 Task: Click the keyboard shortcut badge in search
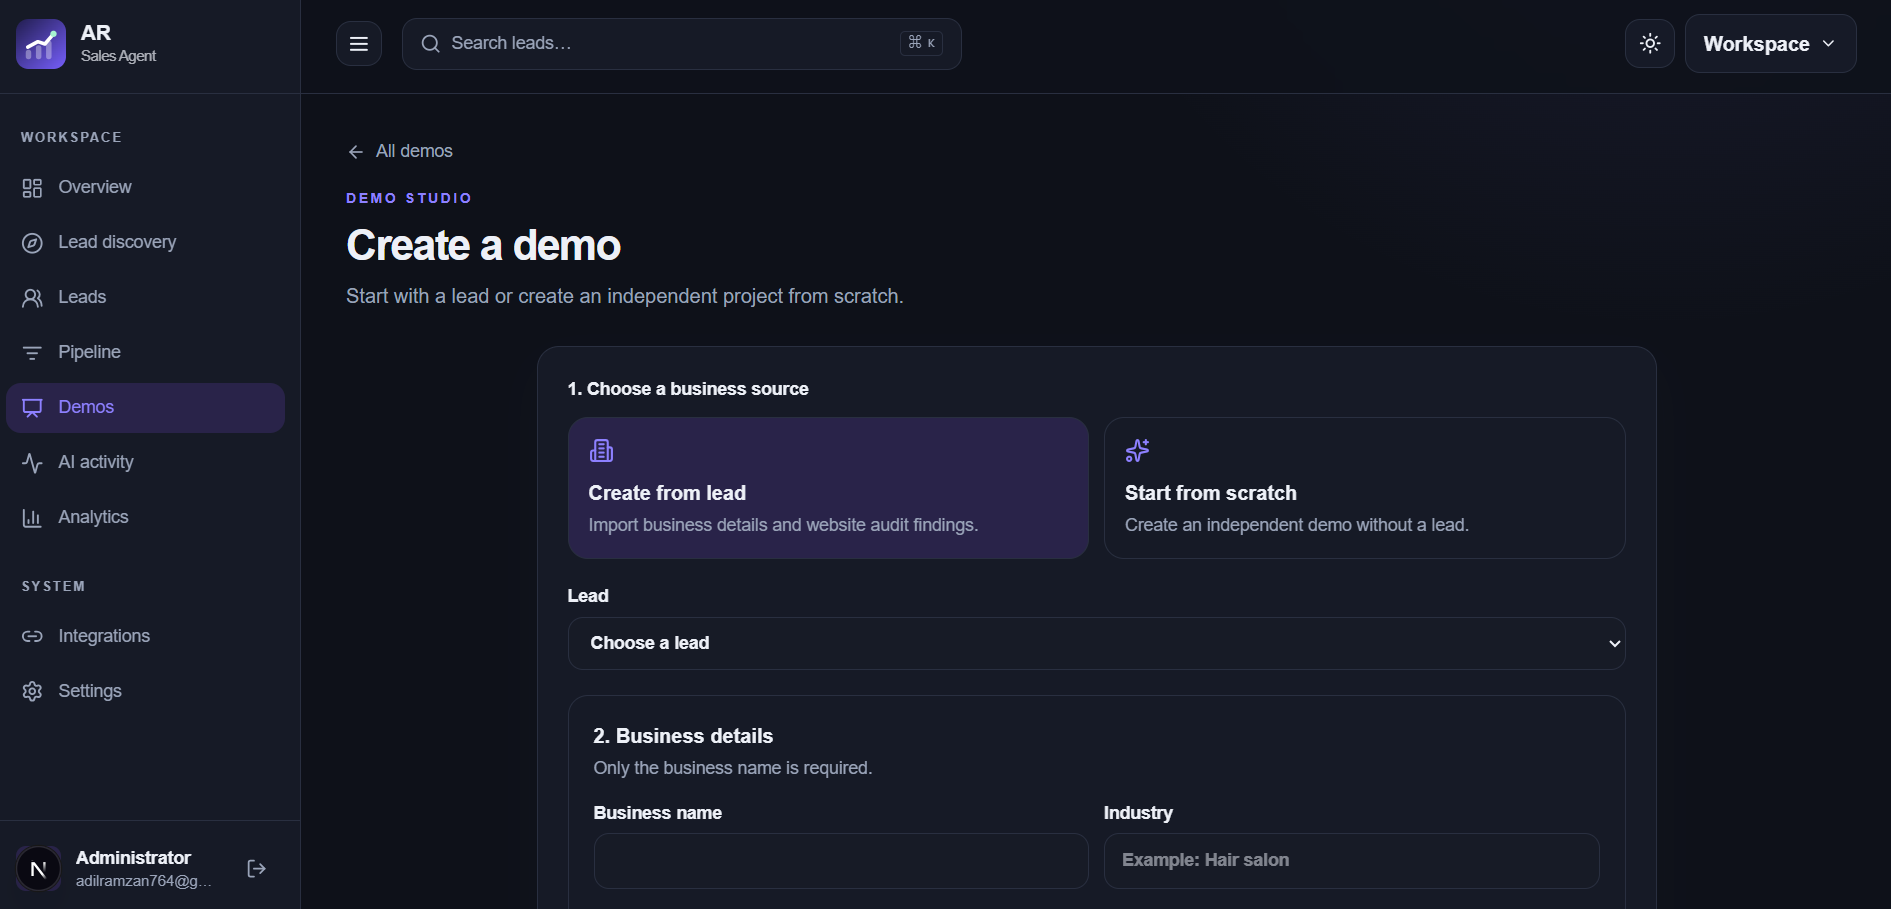[x=921, y=43]
